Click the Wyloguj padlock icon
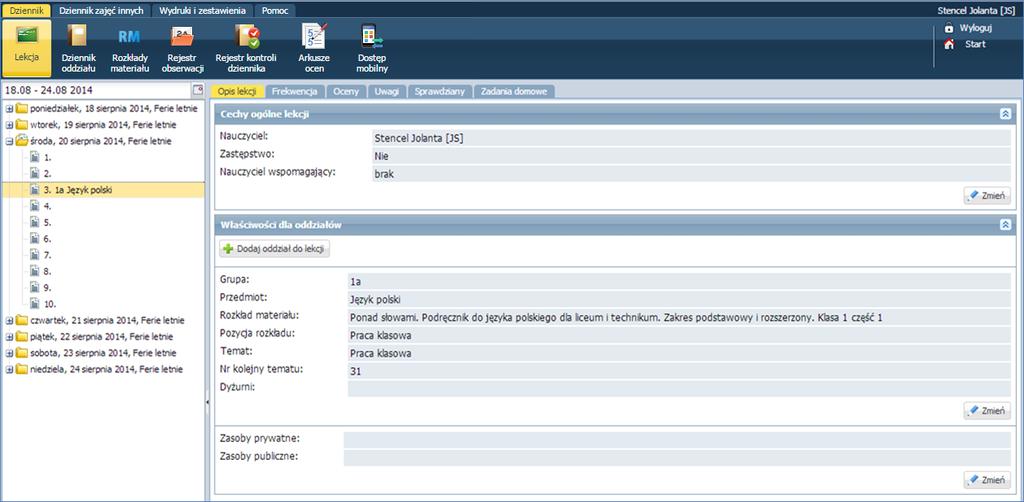This screenshot has height=502, width=1024. click(x=949, y=28)
